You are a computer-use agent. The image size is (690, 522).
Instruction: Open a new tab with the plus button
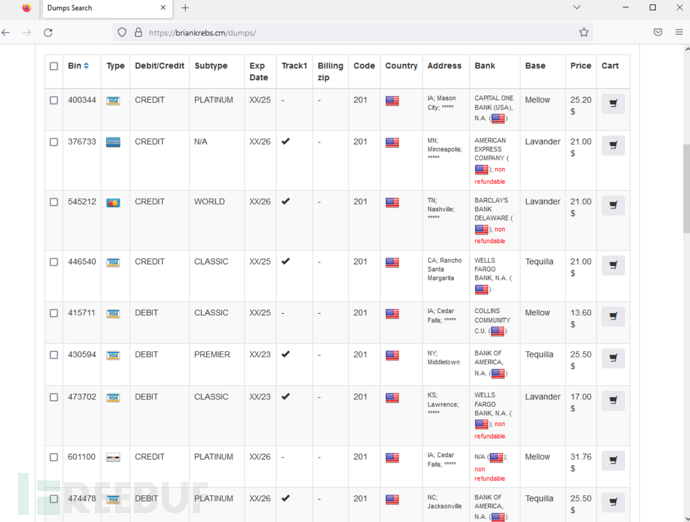(185, 8)
